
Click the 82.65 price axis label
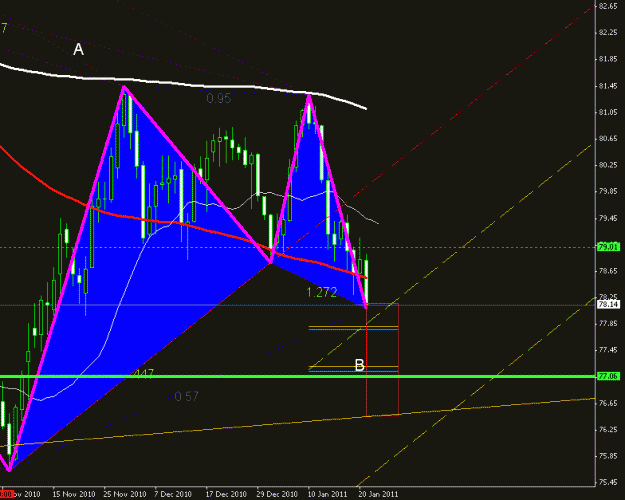pyautogui.click(x=608, y=6)
